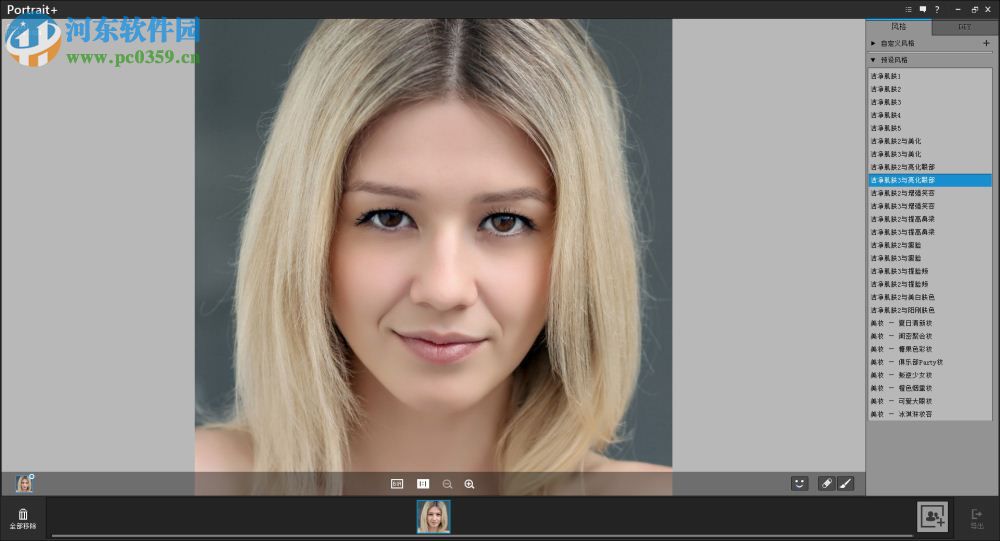The image size is (1000, 541).
Task: Pick preset 洁净肌肤2与提高鼻梁
Action: coord(930,219)
